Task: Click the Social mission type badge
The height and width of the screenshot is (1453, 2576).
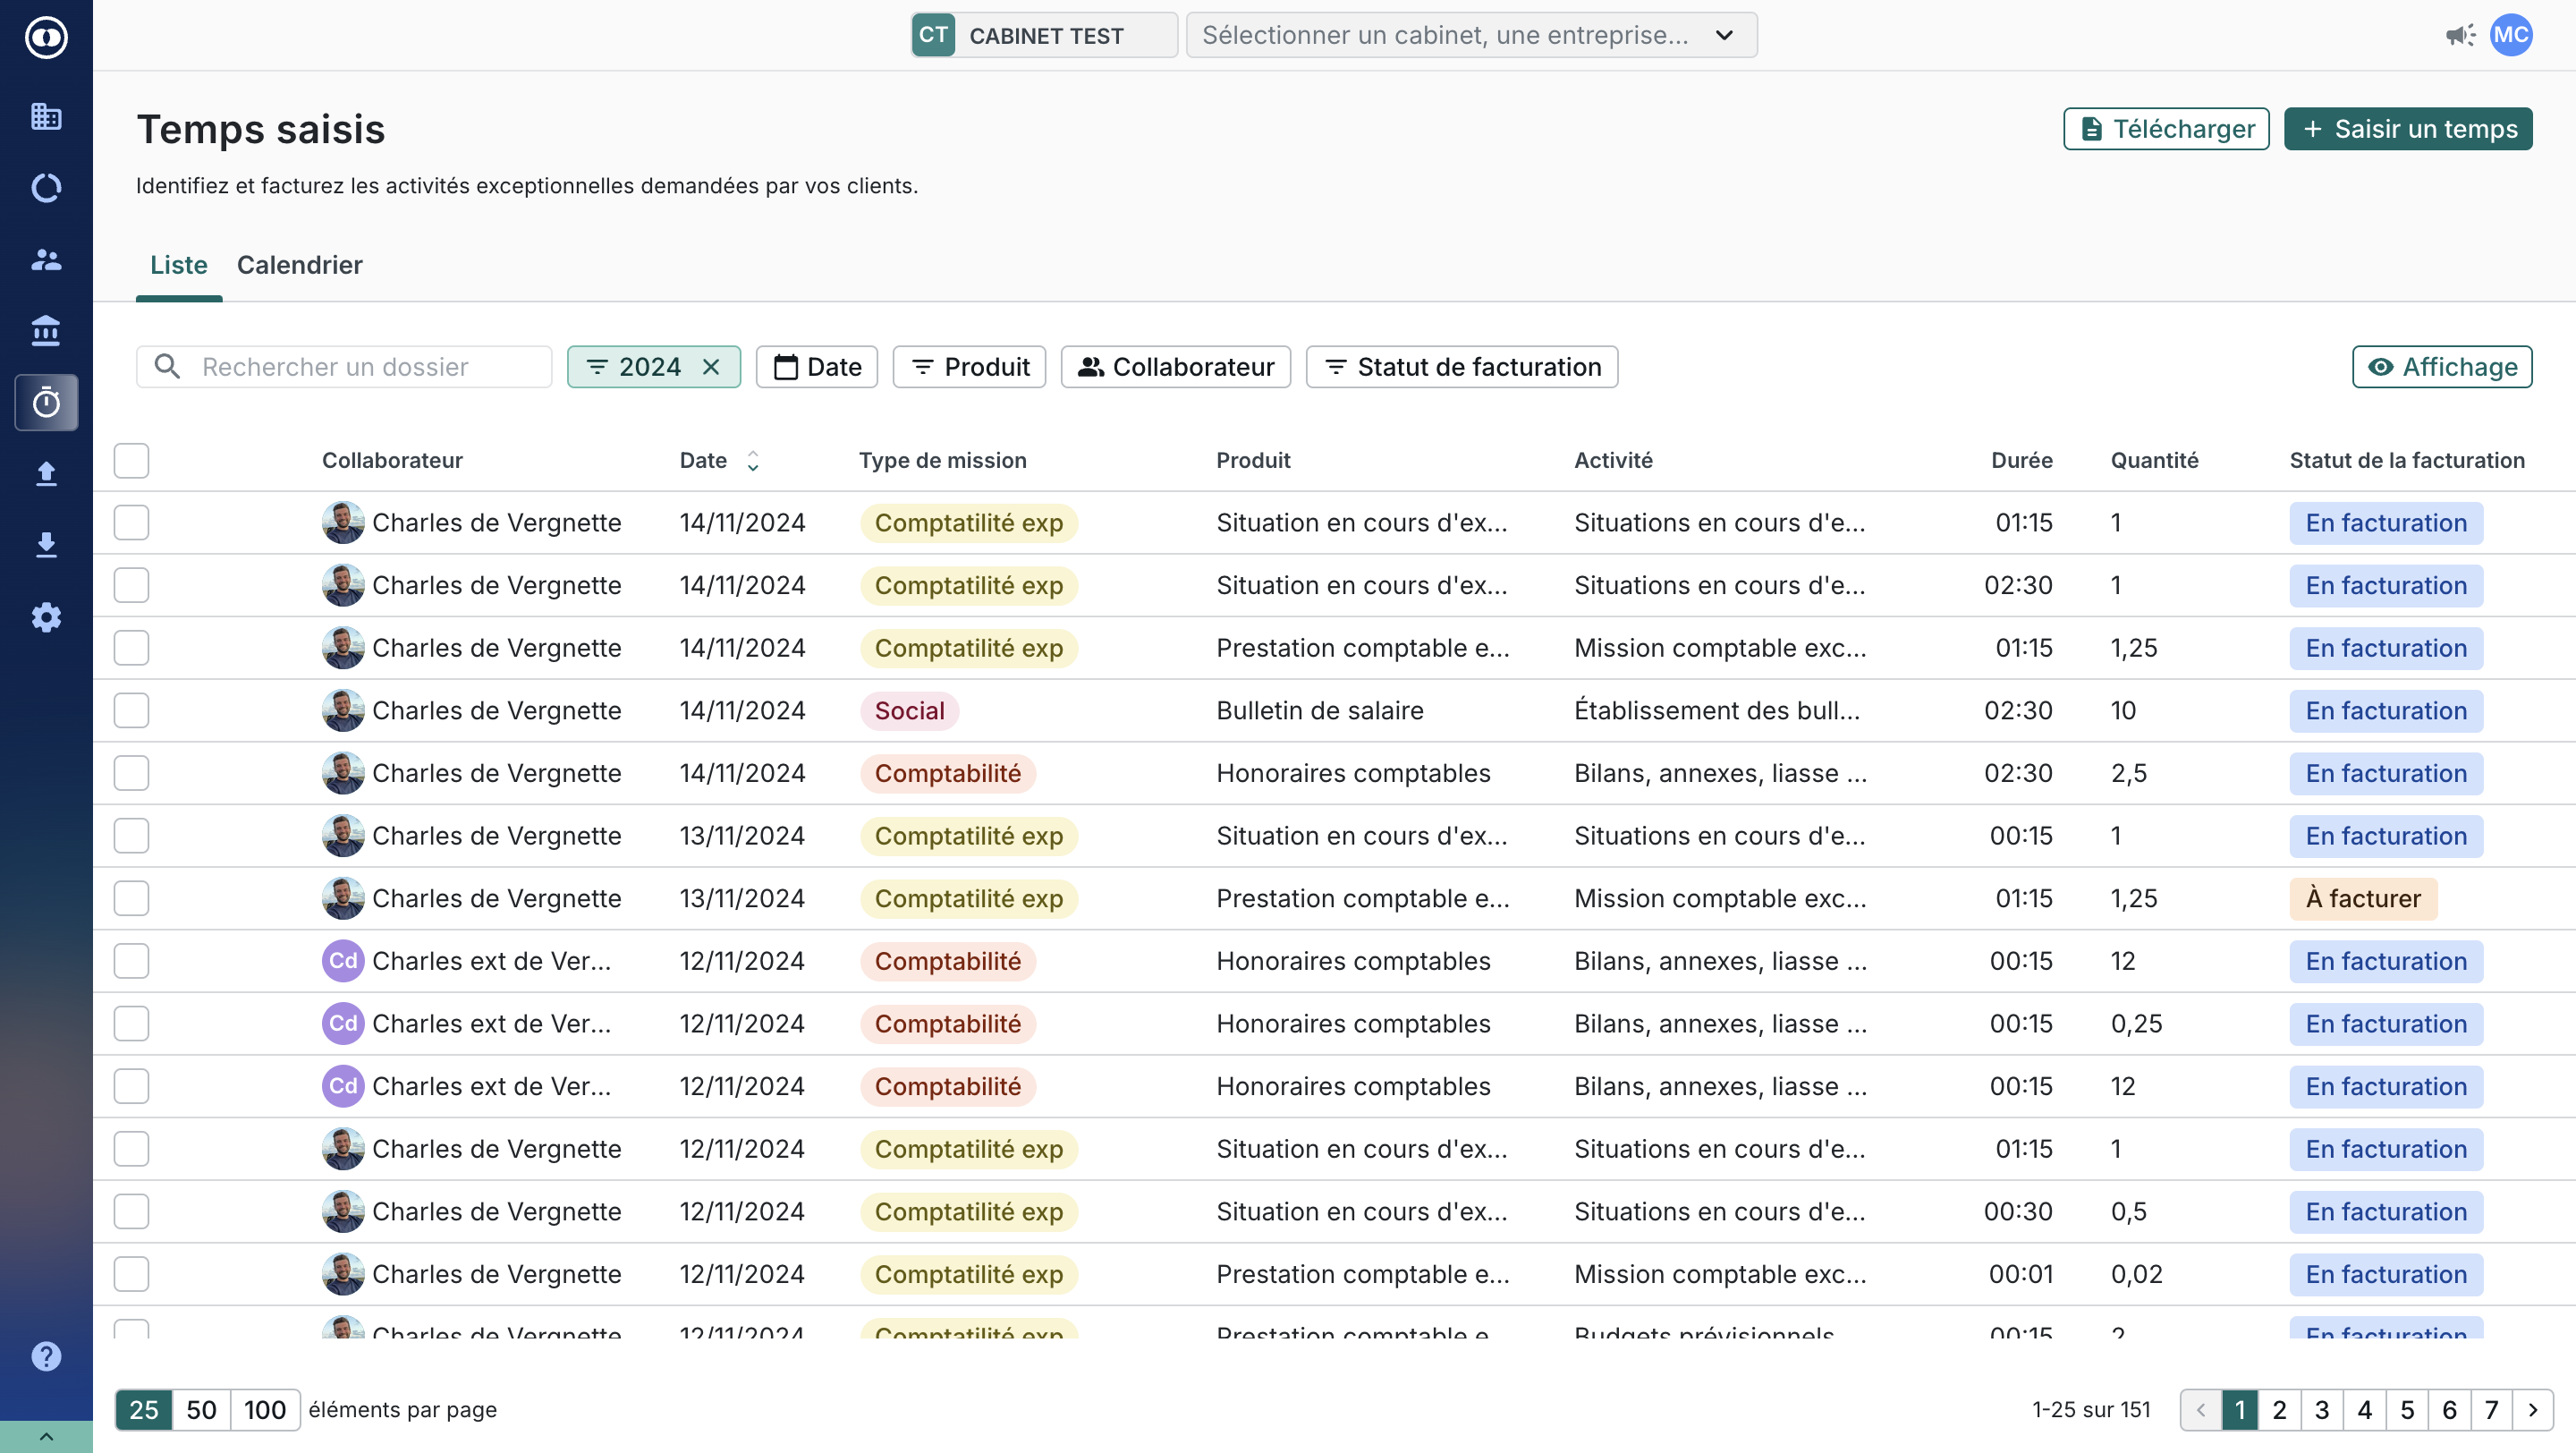Action: 909,711
